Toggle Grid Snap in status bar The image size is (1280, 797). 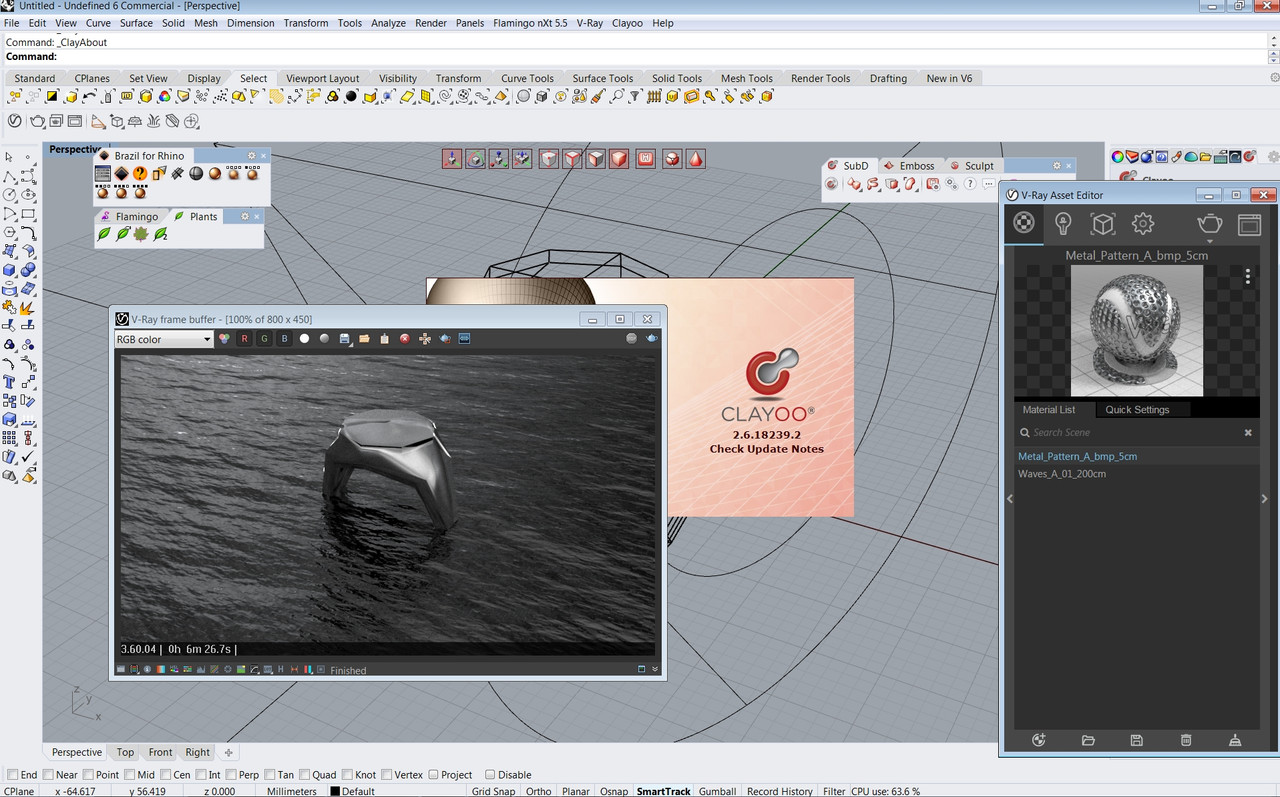pos(493,791)
